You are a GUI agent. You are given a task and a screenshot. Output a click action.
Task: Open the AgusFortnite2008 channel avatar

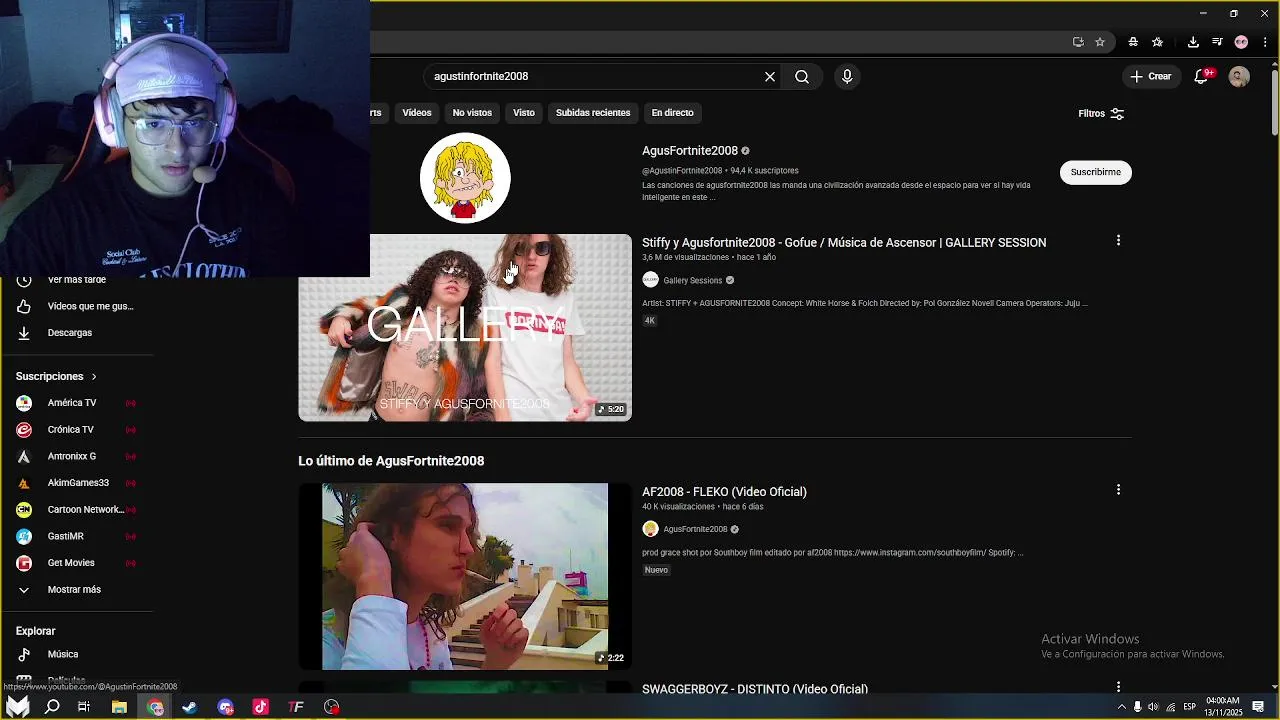[x=465, y=178]
